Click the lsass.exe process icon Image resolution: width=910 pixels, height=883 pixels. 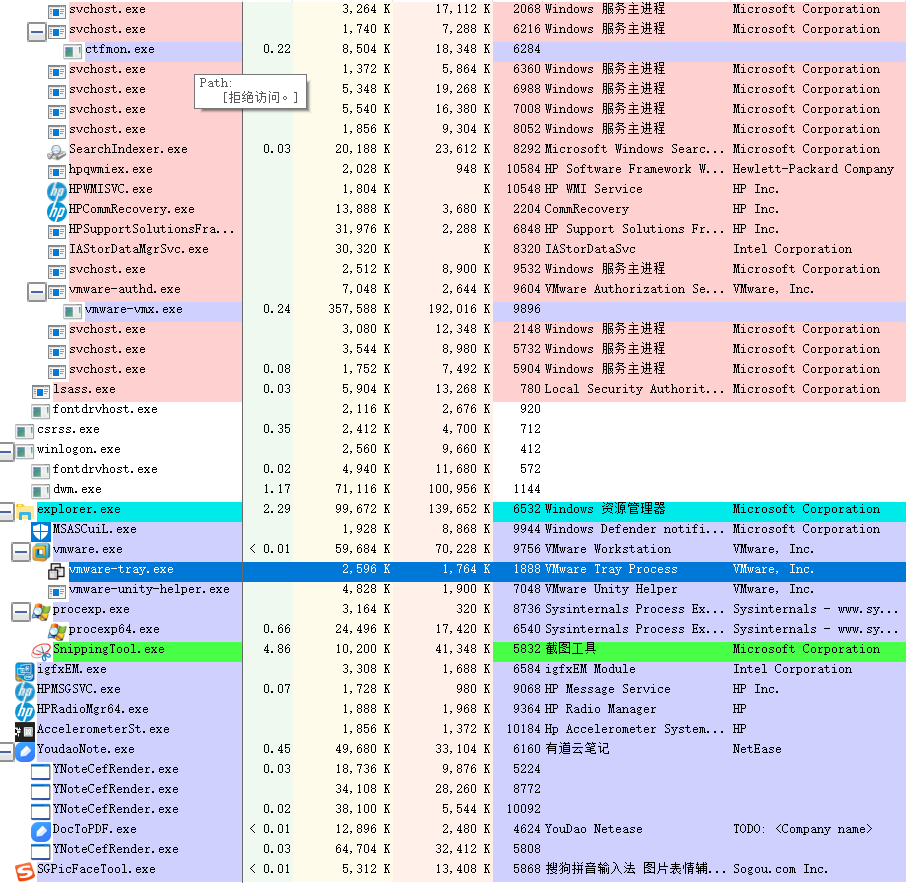tap(41, 391)
